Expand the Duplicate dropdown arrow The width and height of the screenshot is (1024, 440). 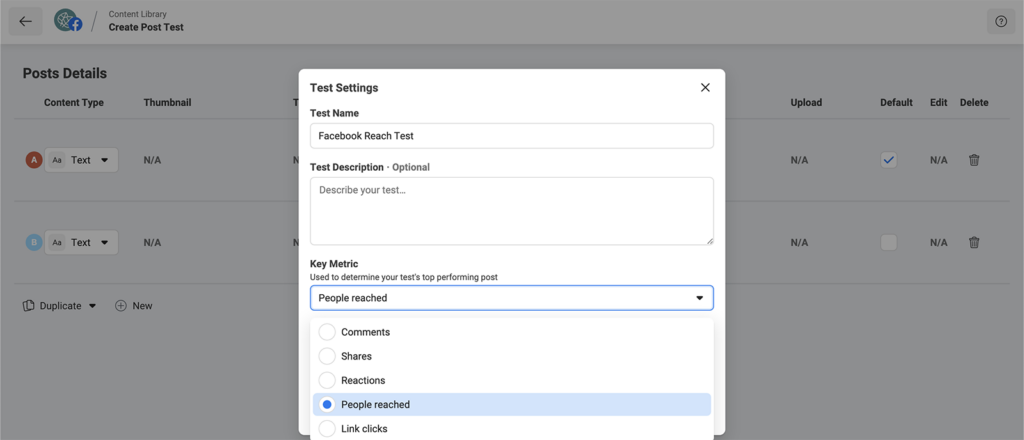pos(93,306)
